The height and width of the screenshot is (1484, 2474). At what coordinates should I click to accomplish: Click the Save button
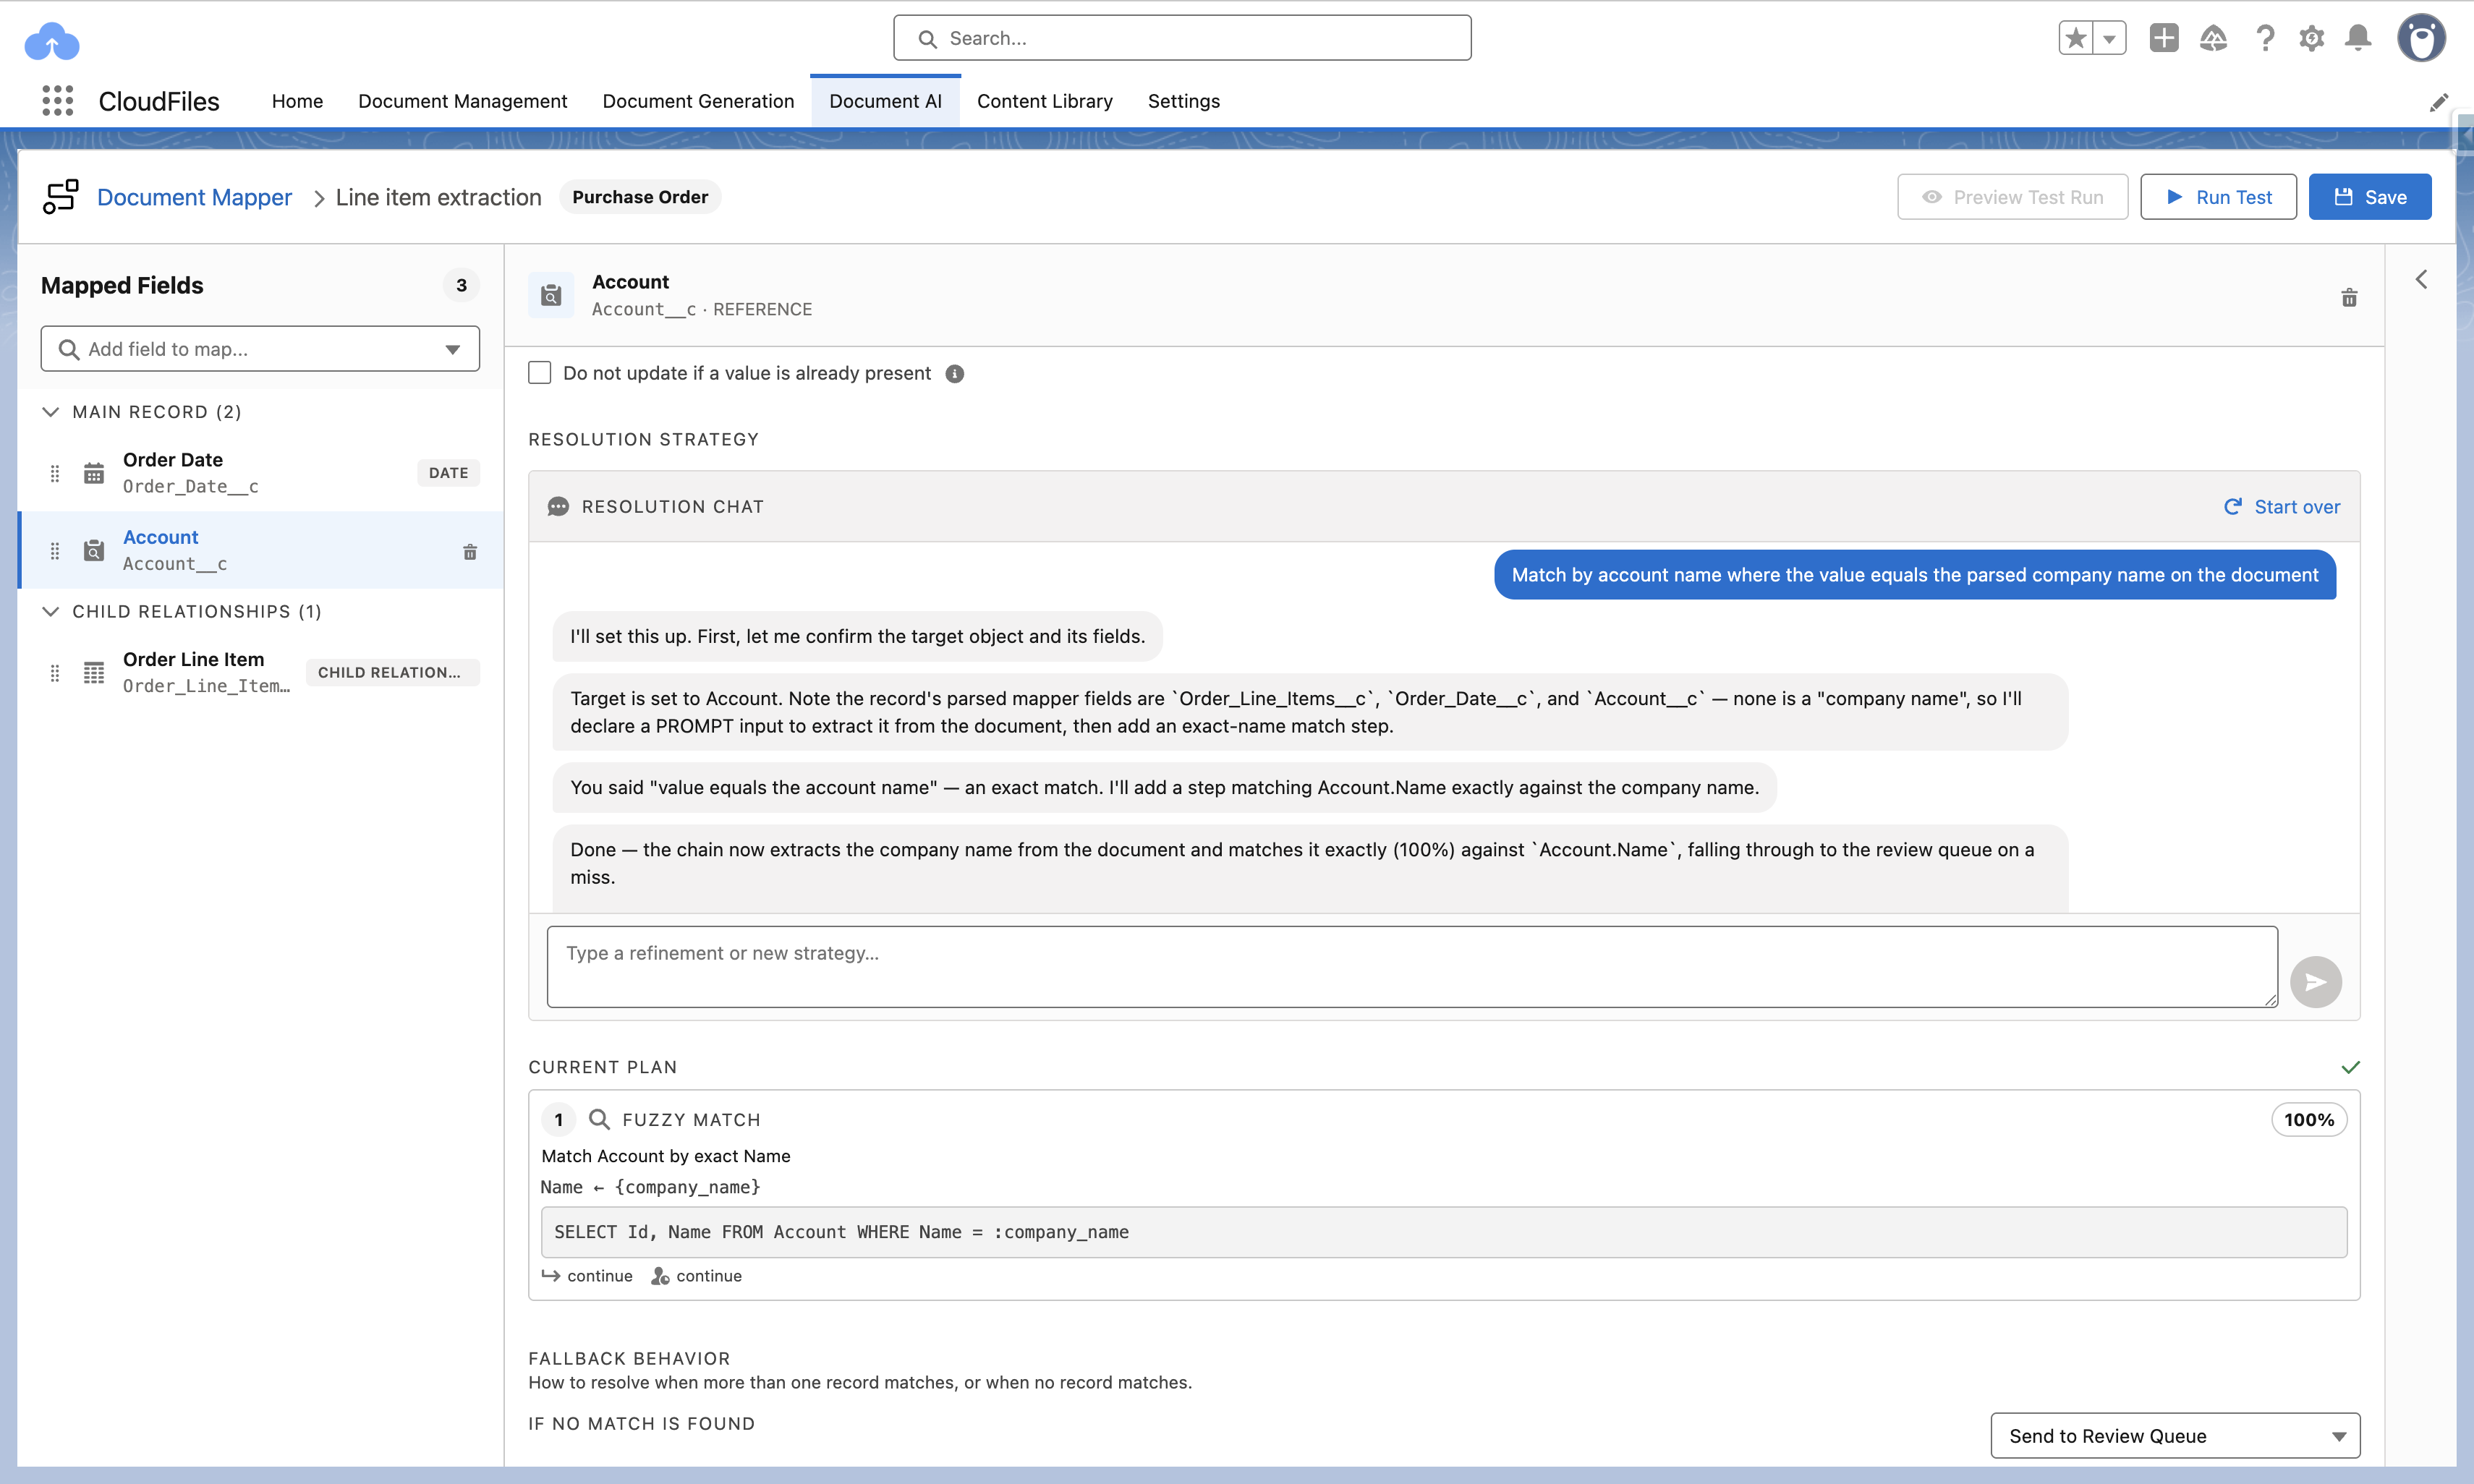2370,197
